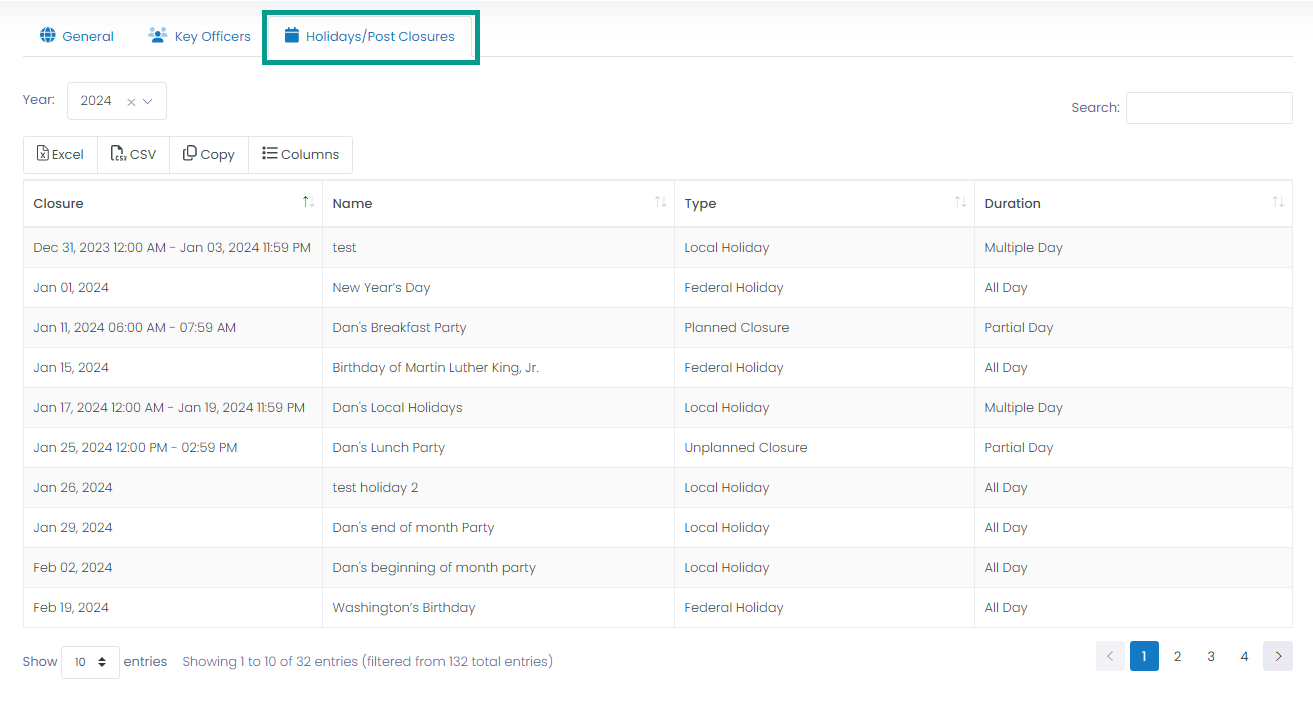The width and height of the screenshot is (1313, 708).
Task: Select Holidays/Post Closures tab
Action: click(x=370, y=37)
